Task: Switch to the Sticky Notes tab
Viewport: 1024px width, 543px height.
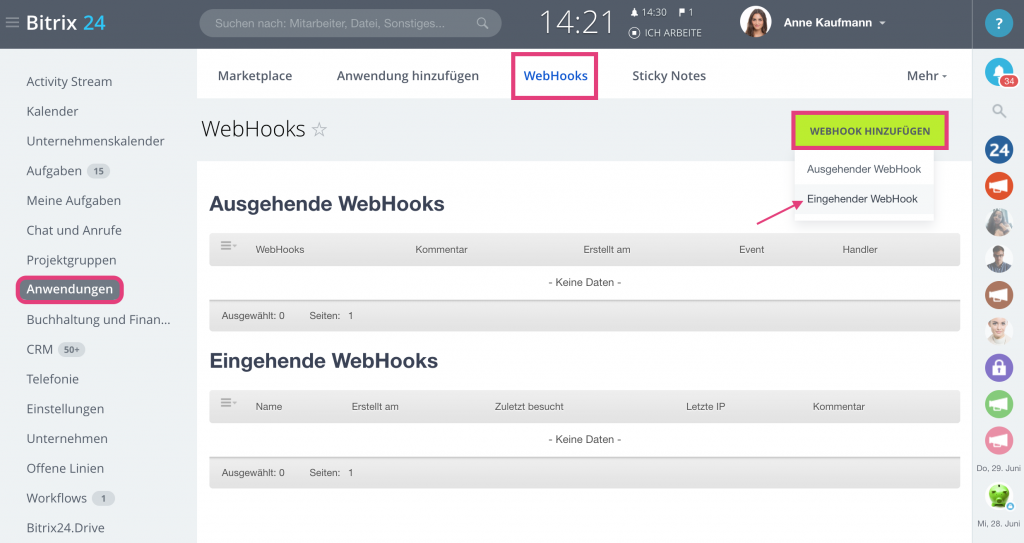Action: (669, 76)
